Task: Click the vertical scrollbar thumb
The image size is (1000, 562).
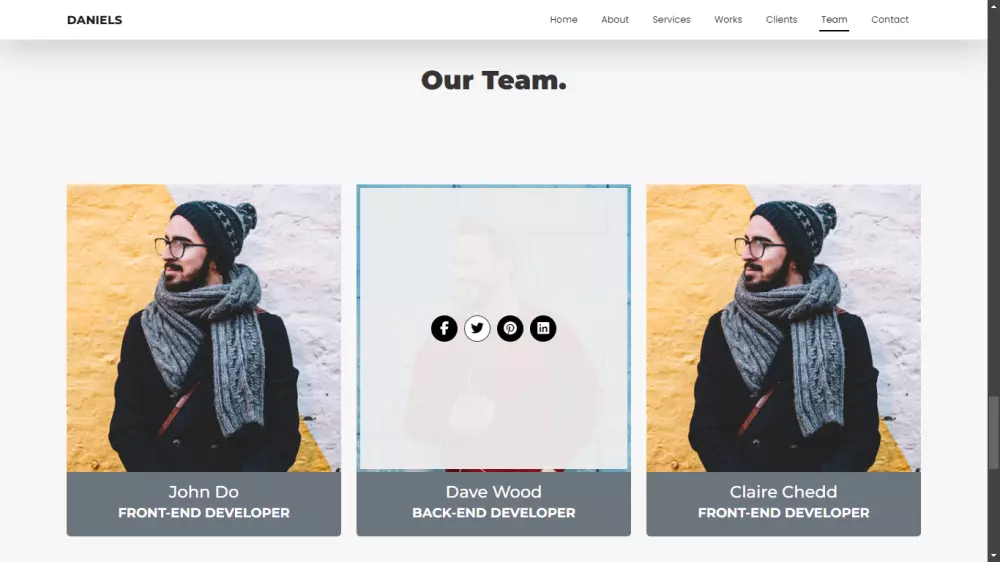Action: coord(994,433)
